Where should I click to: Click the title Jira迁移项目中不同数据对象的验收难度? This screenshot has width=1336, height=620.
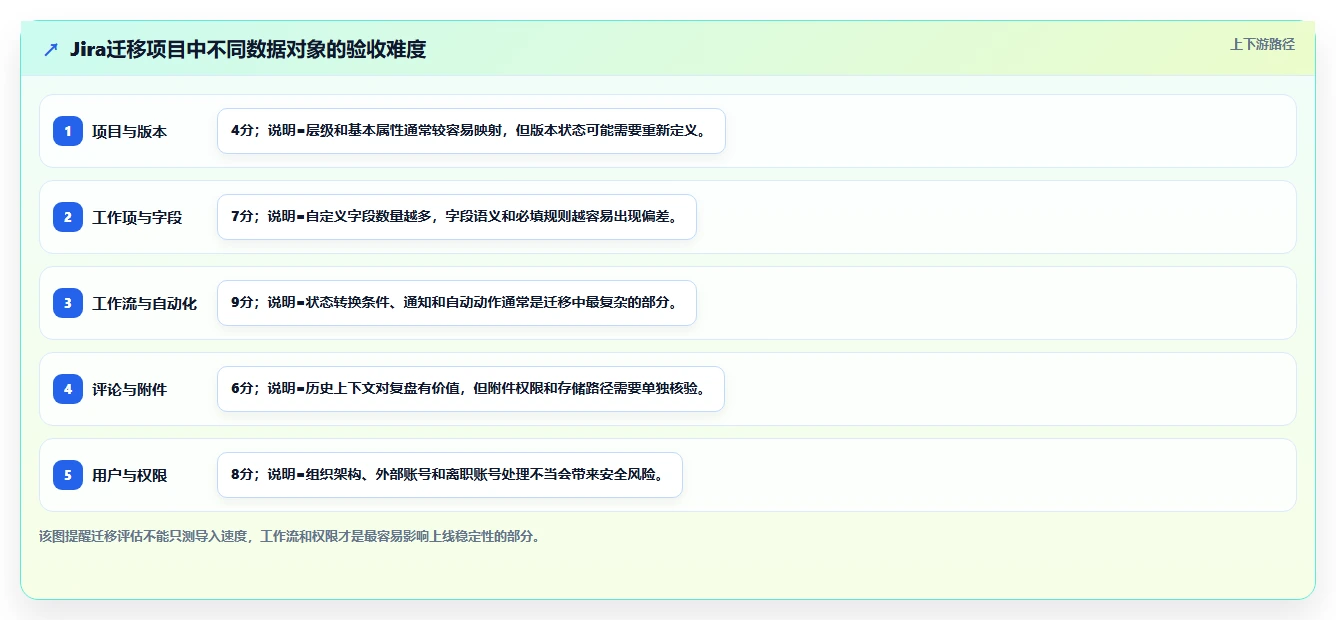(x=248, y=49)
